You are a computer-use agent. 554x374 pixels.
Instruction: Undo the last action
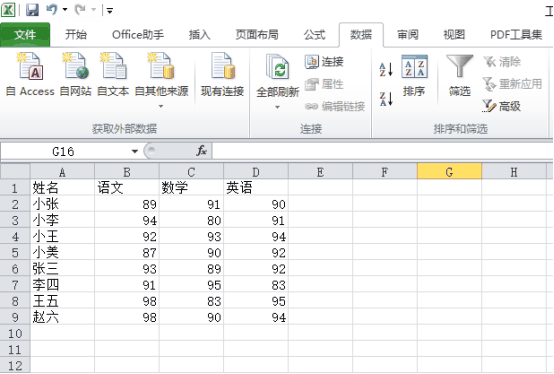tap(51, 10)
